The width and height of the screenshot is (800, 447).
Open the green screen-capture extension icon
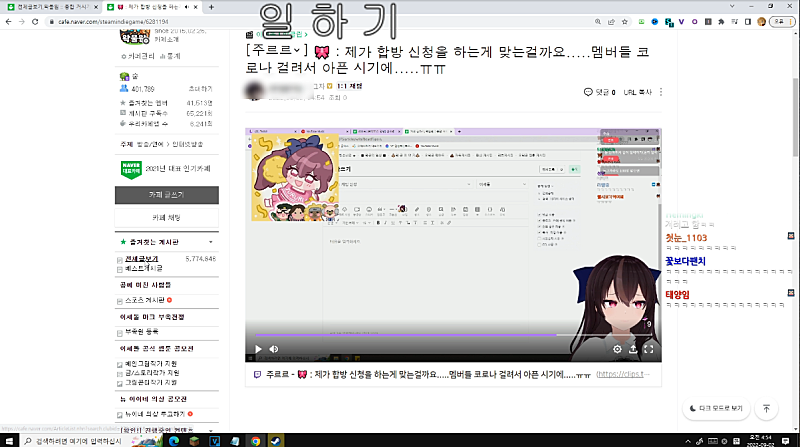[641, 21]
